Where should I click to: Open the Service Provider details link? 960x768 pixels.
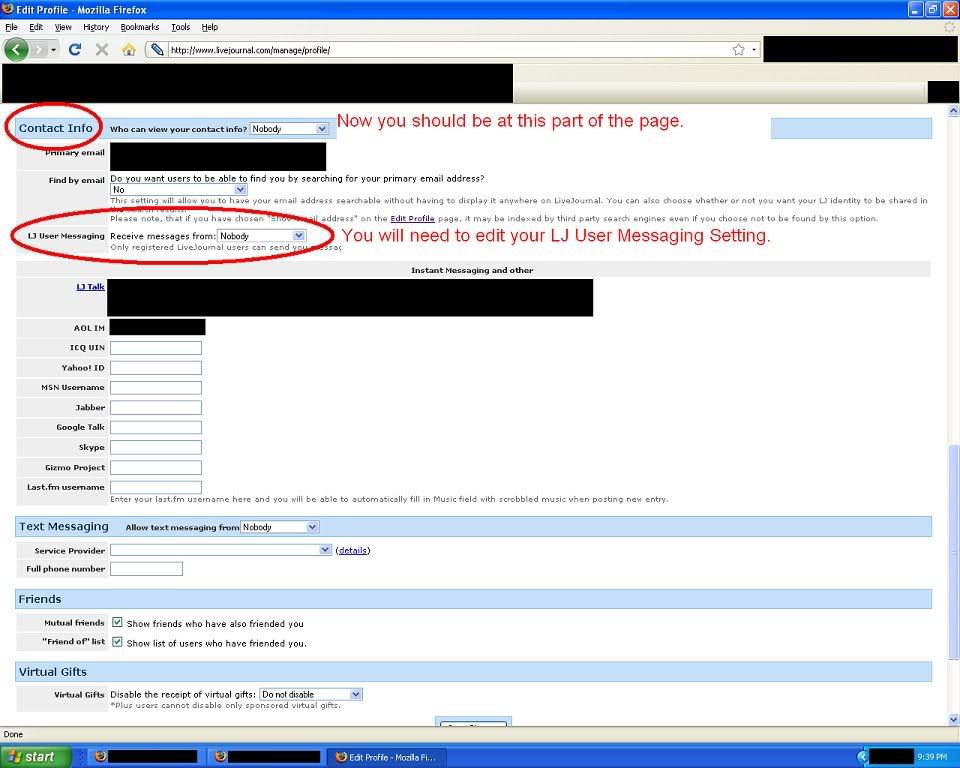click(353, 551)
